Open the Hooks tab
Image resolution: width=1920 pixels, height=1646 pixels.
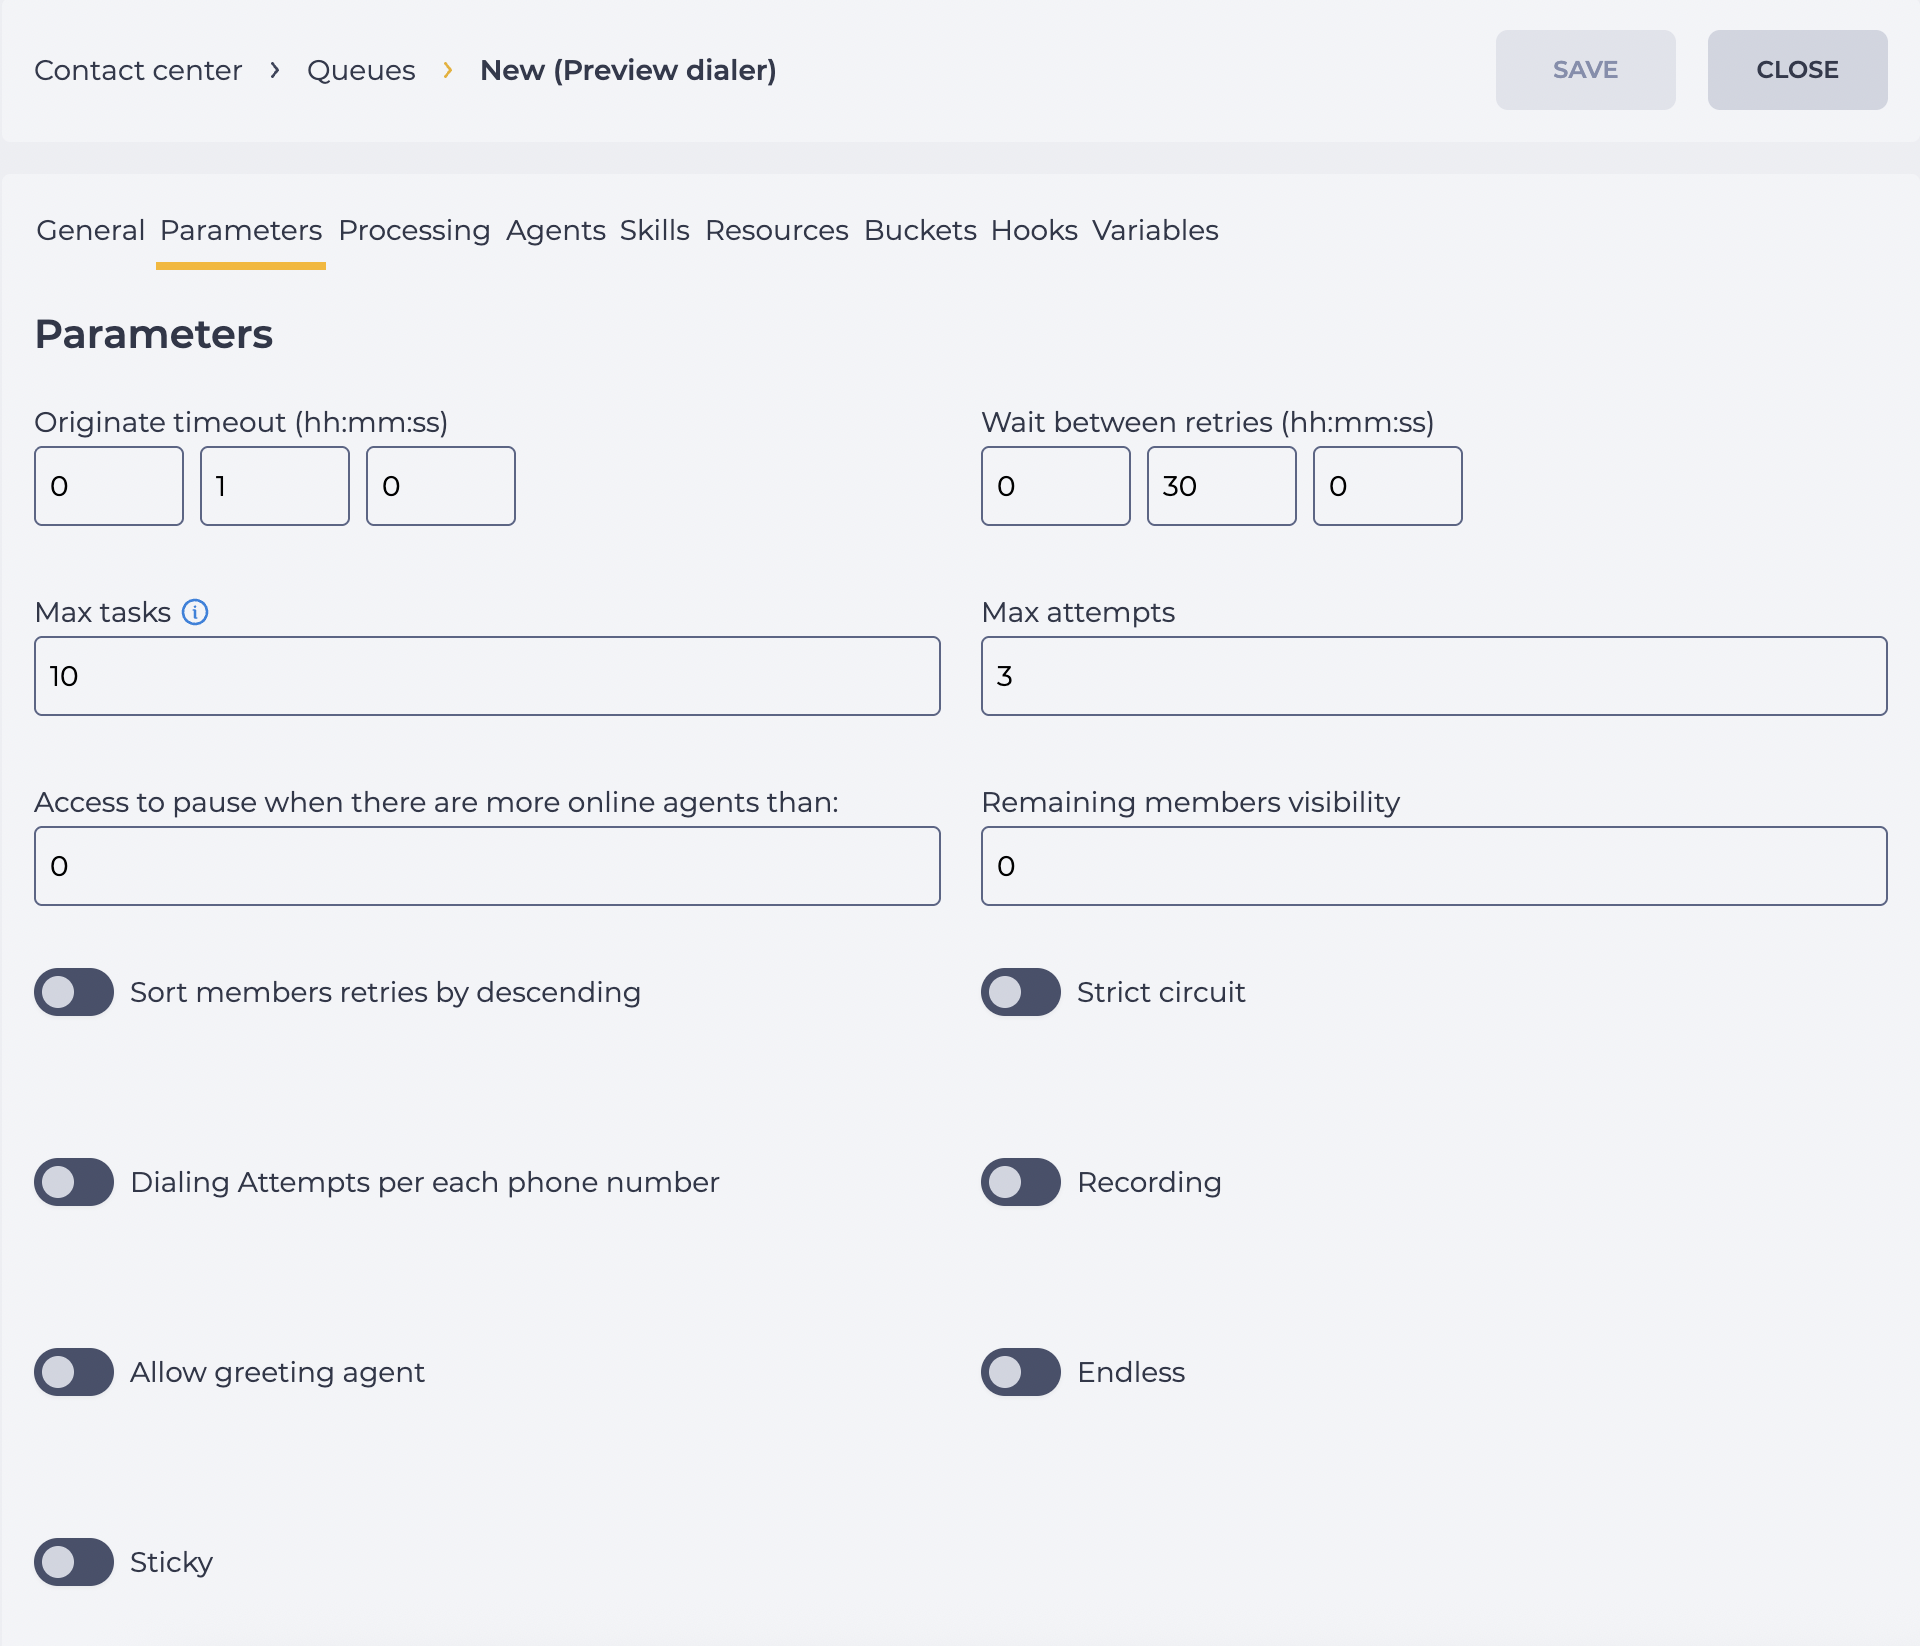point(1034,230)
